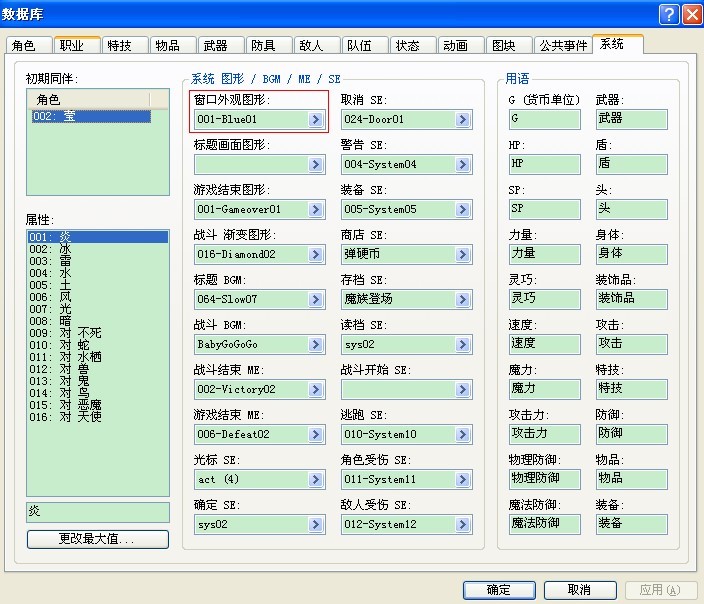Click the HP term input field
This screenshot has width=704, height=604.
point(545,164)
